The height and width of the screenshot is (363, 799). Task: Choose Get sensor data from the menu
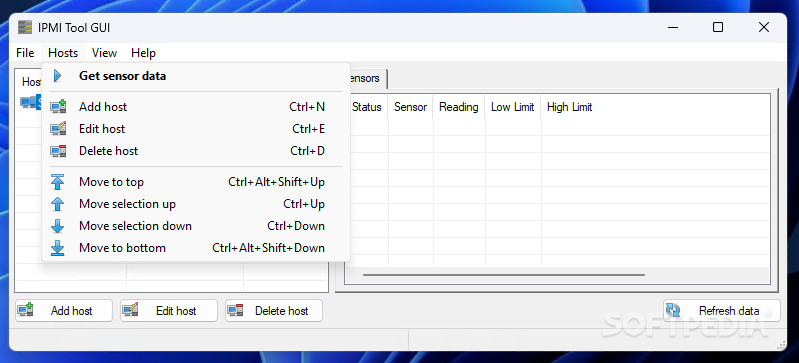pyautogui.click(x=196, y=76)
